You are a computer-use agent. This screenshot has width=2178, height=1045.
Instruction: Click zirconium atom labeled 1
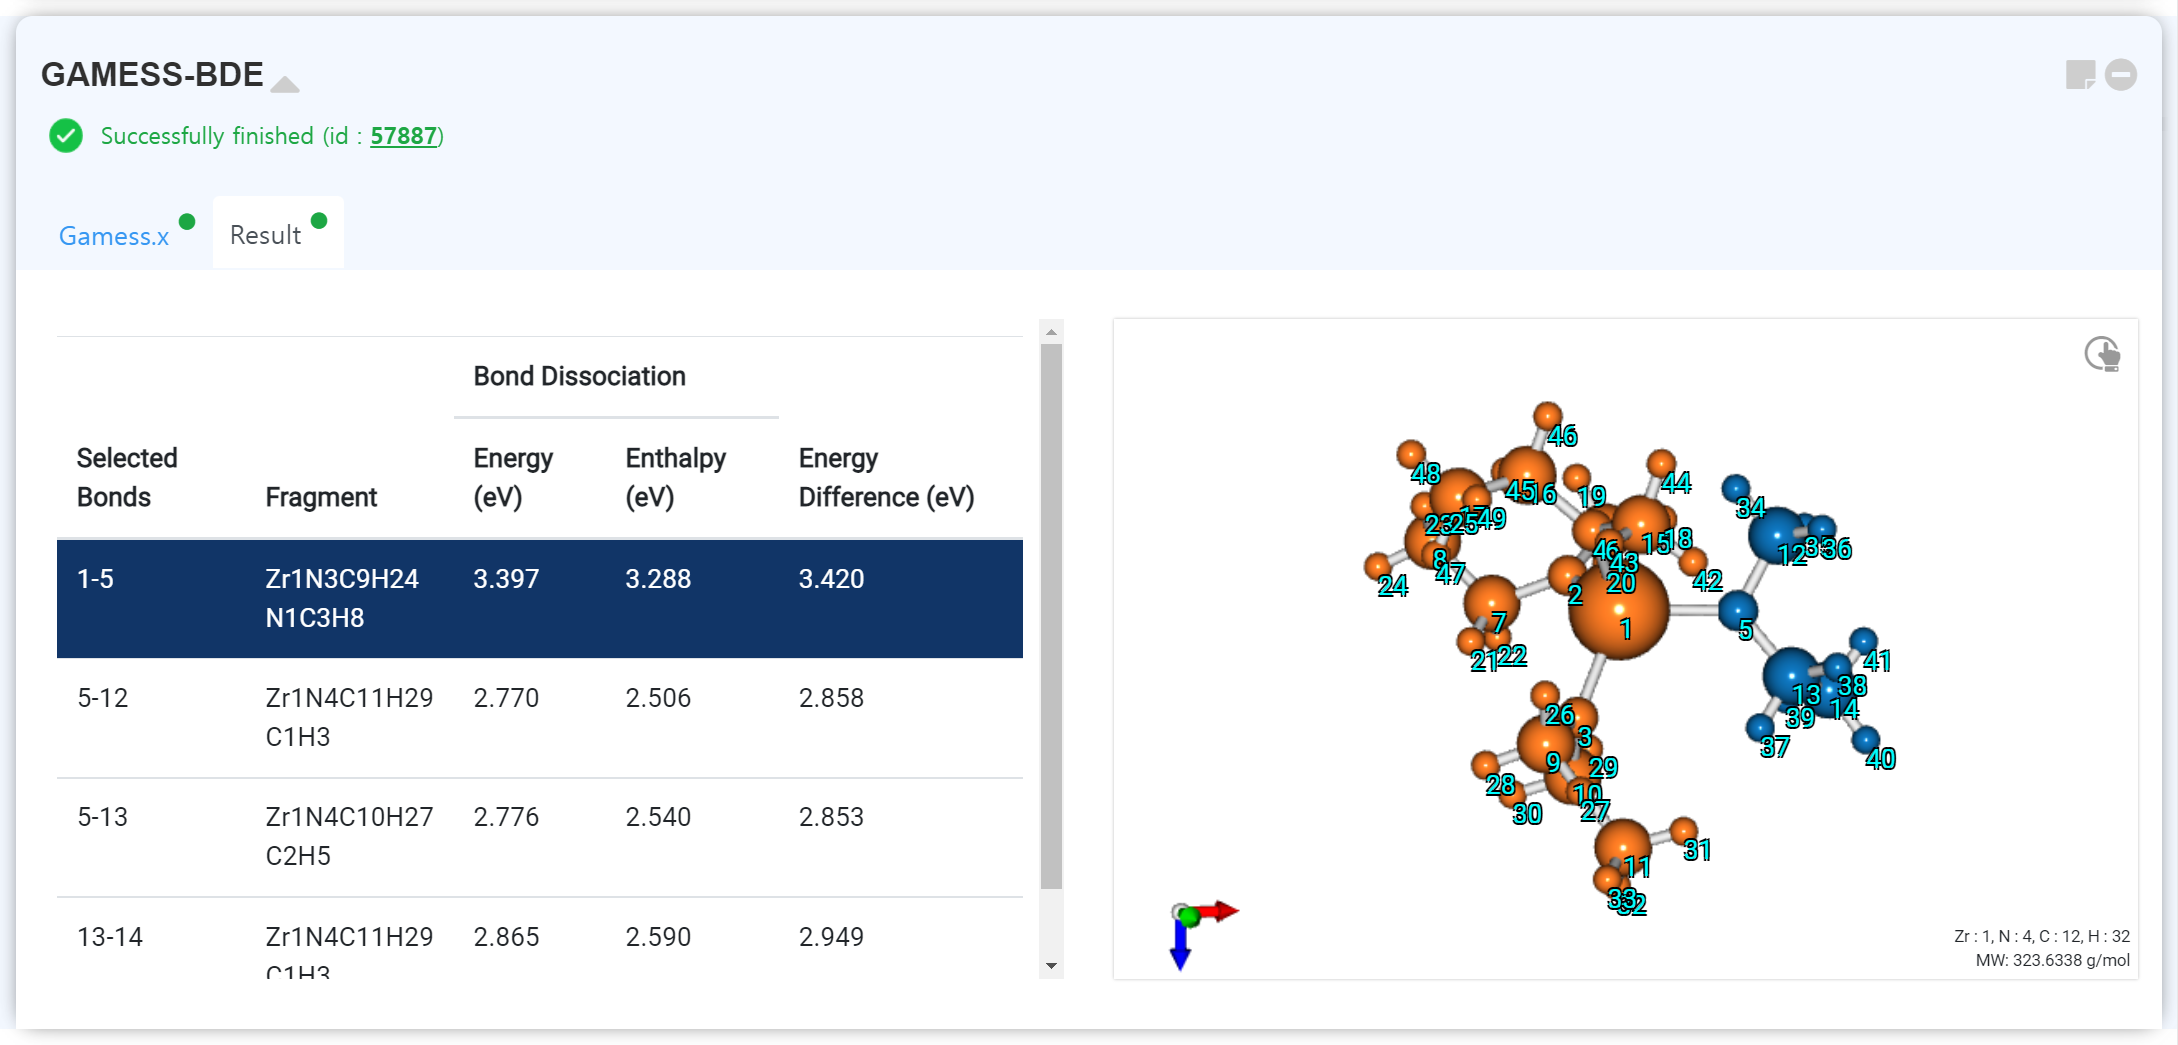click(1618, 609)
